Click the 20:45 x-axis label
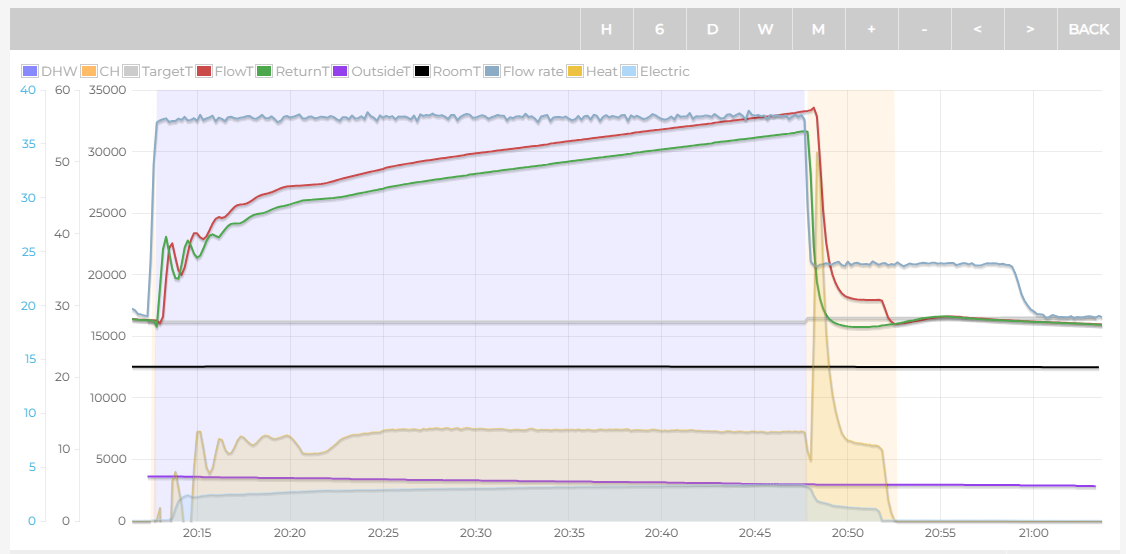 click(754, 534)
